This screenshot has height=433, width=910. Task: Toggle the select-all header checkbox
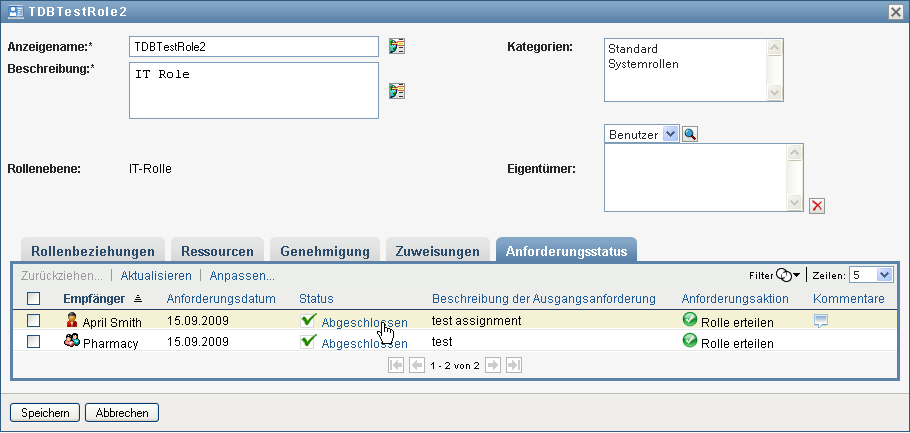tap(34, 298)
